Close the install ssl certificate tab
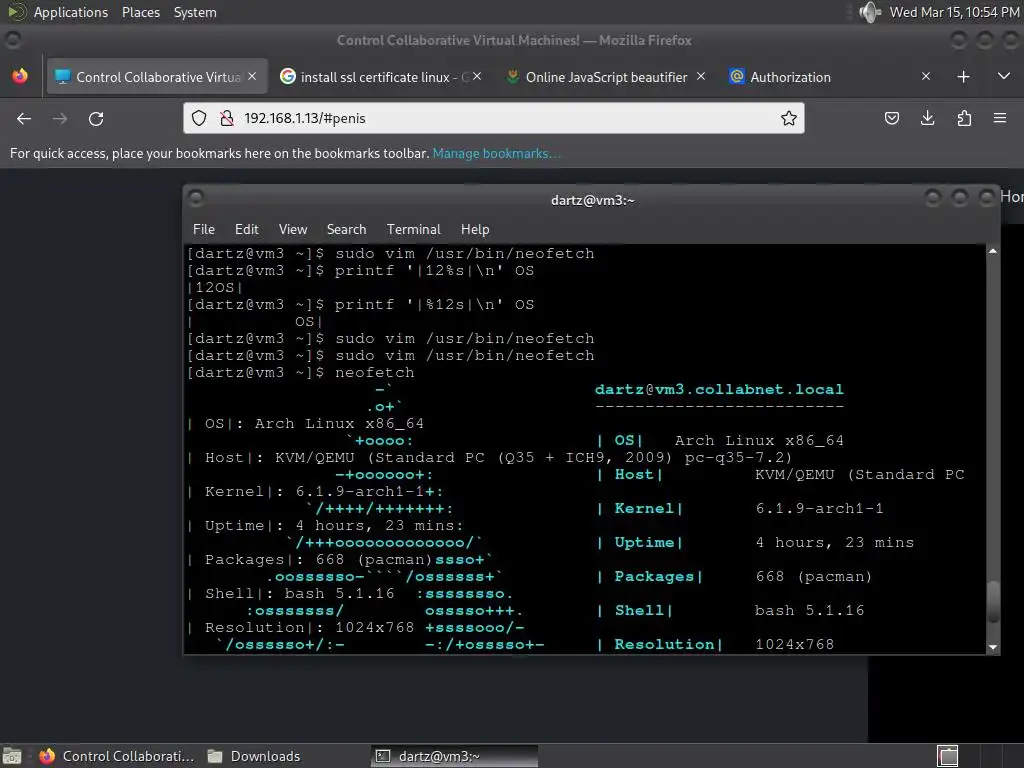This screenshot has width=1024, height=768. point(477,76)
